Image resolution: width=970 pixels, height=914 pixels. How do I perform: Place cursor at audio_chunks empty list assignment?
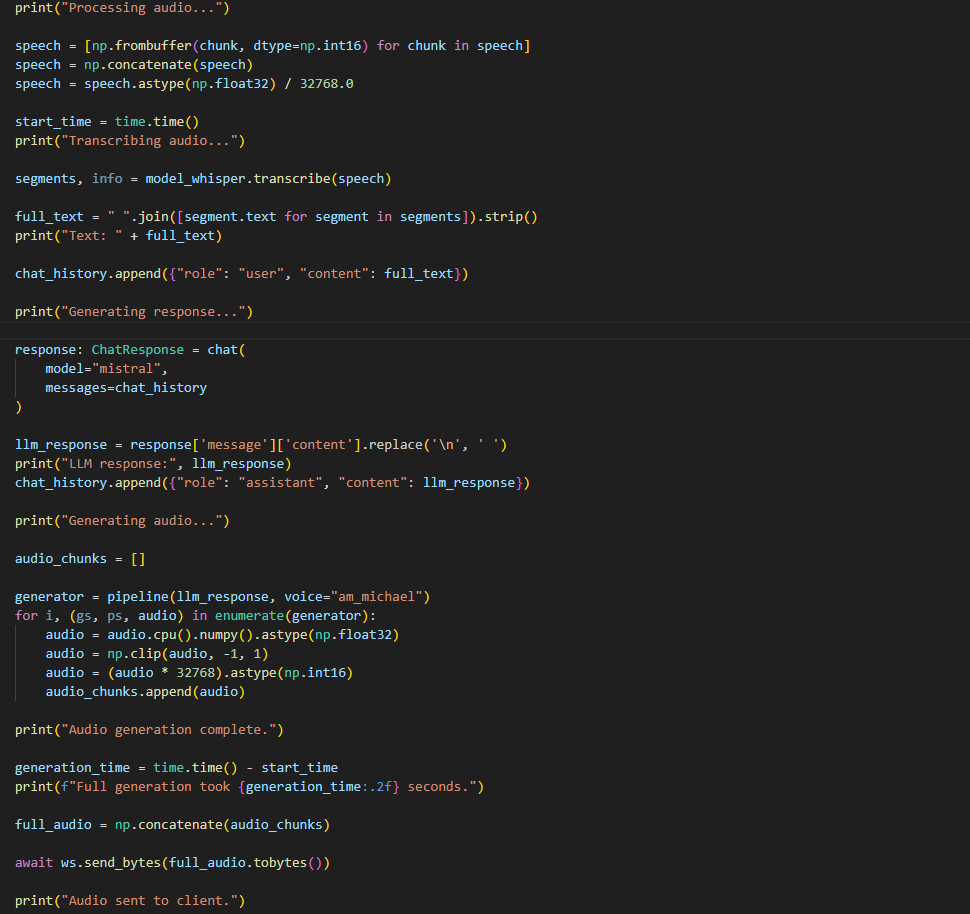click(x=80, y=559)
